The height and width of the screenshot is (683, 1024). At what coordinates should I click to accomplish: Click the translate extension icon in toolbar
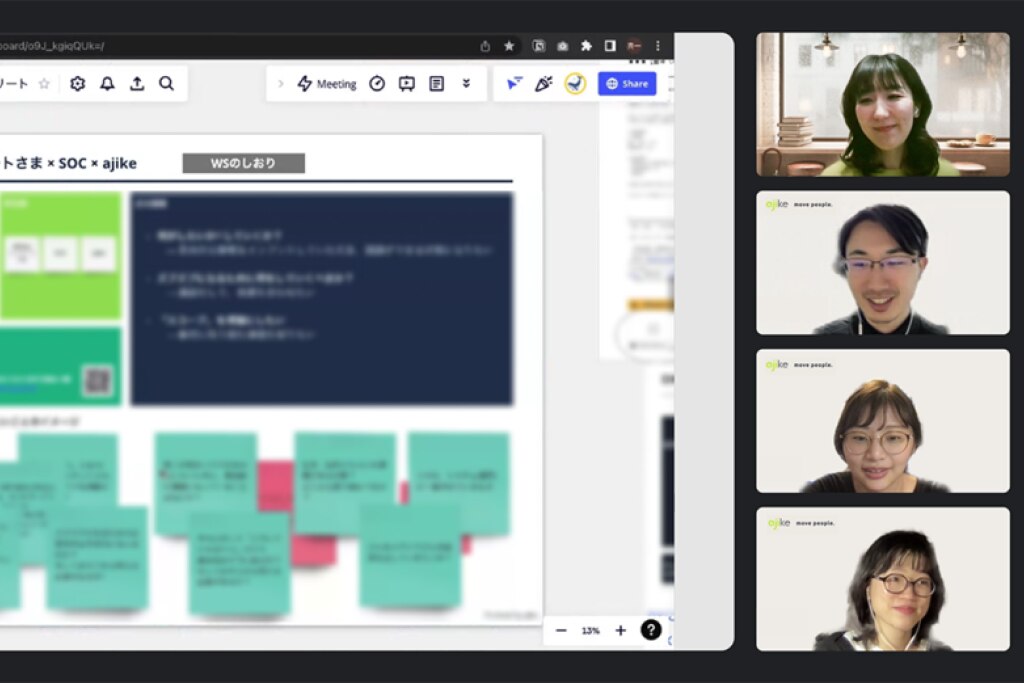pos(539,46)
